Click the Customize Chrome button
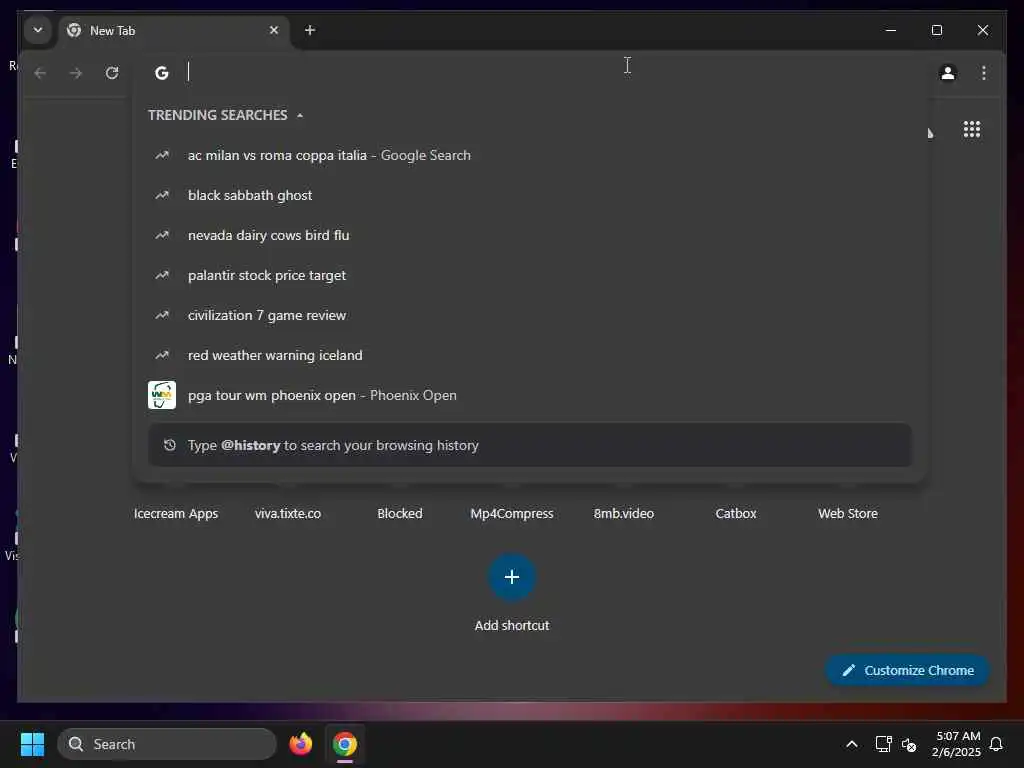Viewport: 1024px width, 768px height. (x=908, y=671)
